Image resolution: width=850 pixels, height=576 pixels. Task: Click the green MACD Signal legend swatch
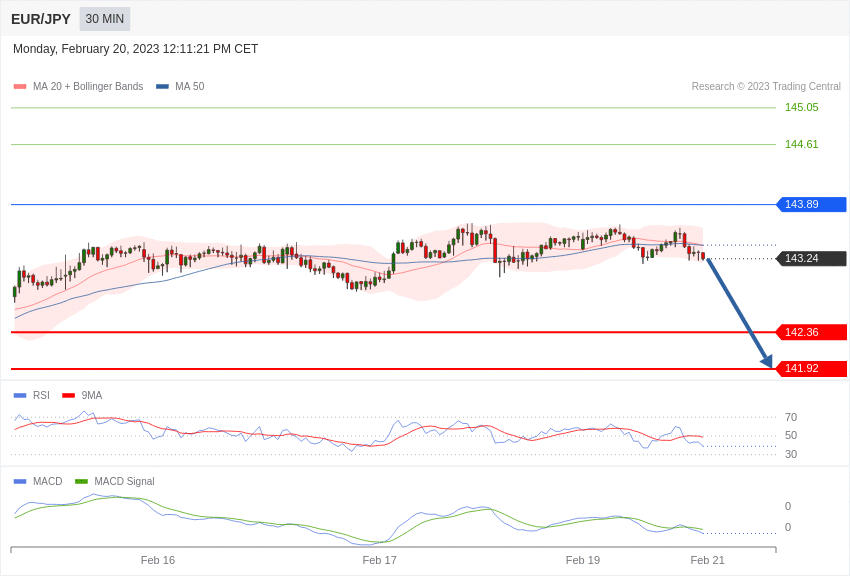(x=81, y=481)
